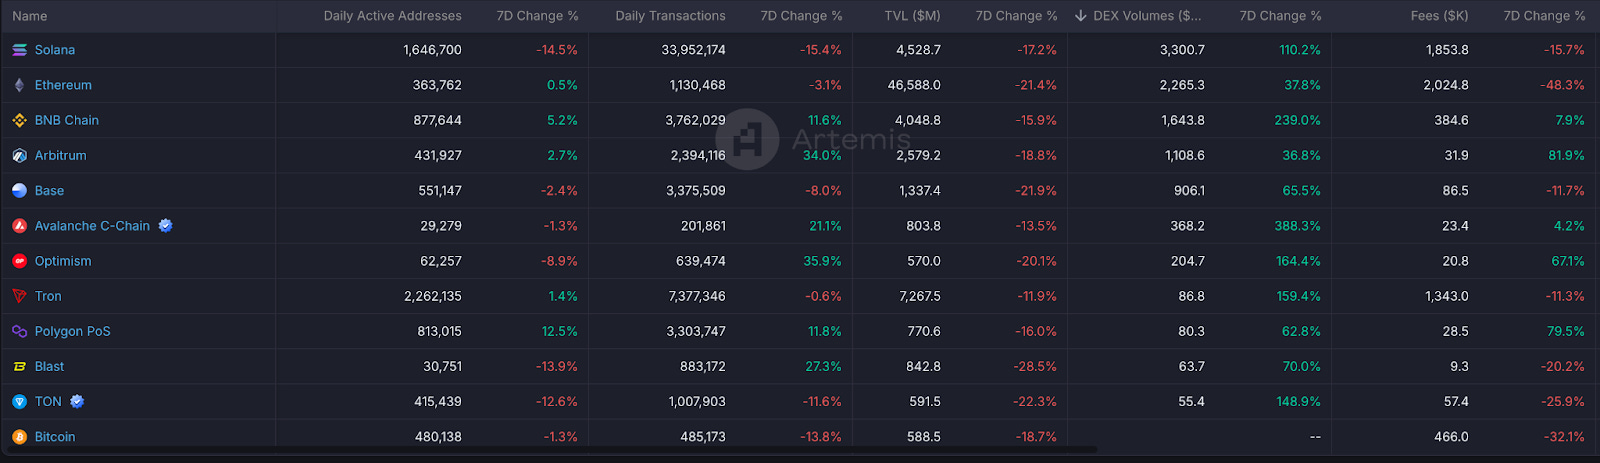This screenshot has height=463, width=1600.
Task: Click the Blast logo icon
Action: 19,367
